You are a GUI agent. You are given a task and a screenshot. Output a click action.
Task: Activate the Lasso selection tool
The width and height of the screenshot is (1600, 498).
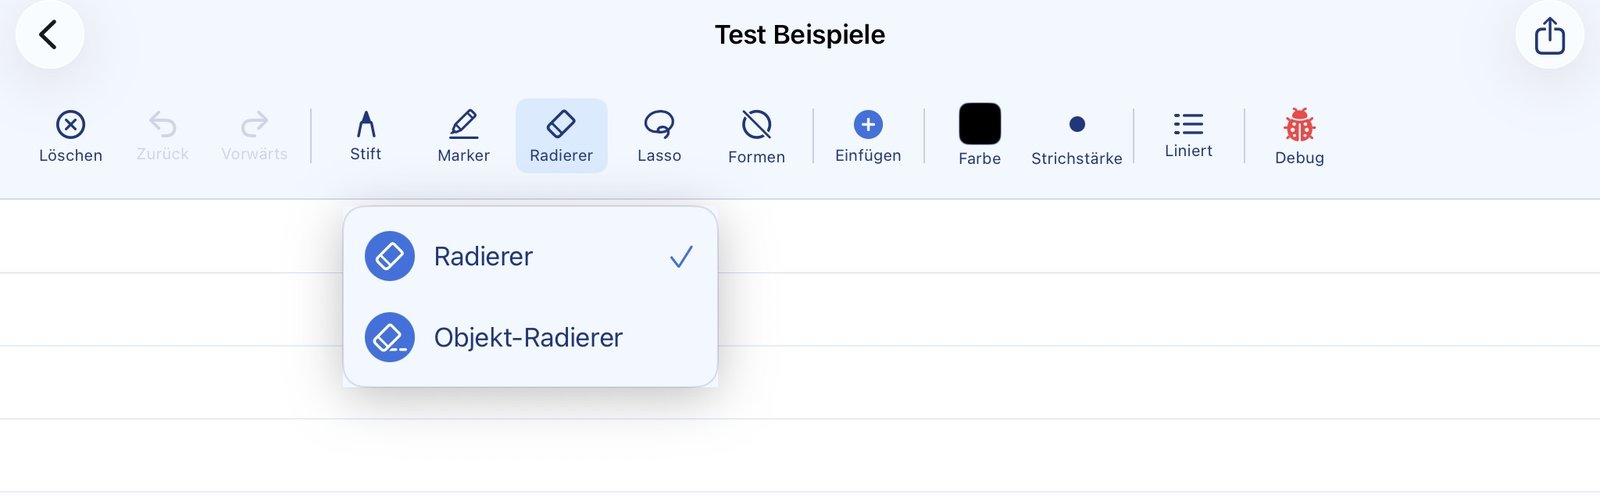pos(659,135)
